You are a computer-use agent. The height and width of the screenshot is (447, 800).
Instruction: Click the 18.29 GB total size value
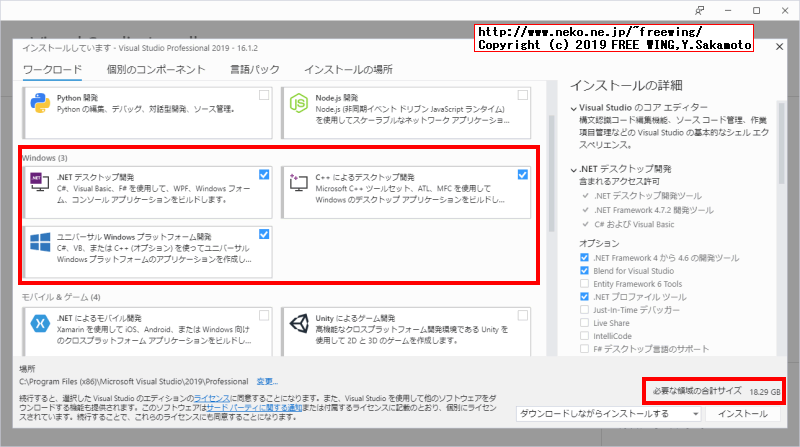[x=764, y=392]
